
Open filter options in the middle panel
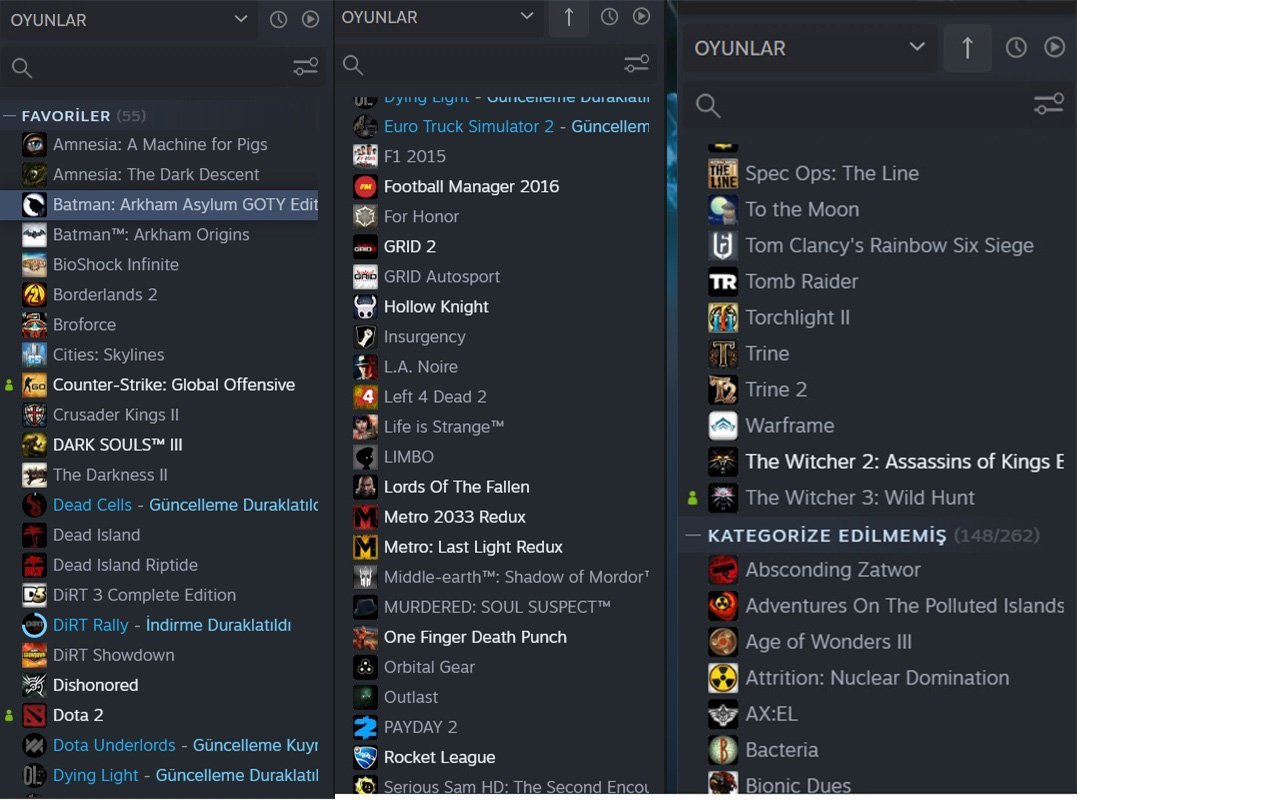pos(636,65)
